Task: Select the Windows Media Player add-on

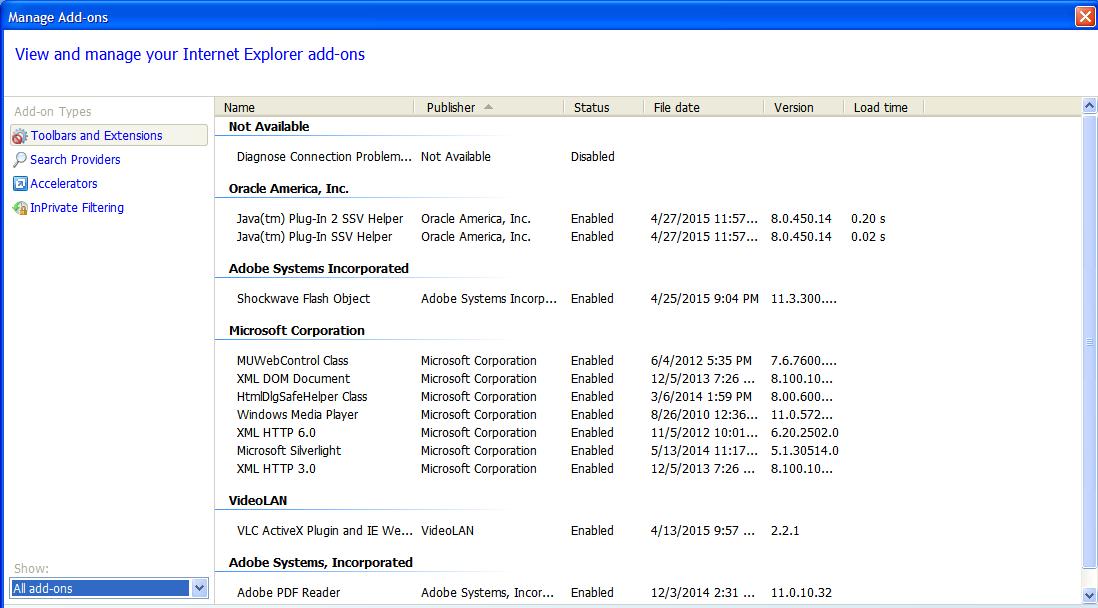Action: pyautogui.click(x=298, y=415)
